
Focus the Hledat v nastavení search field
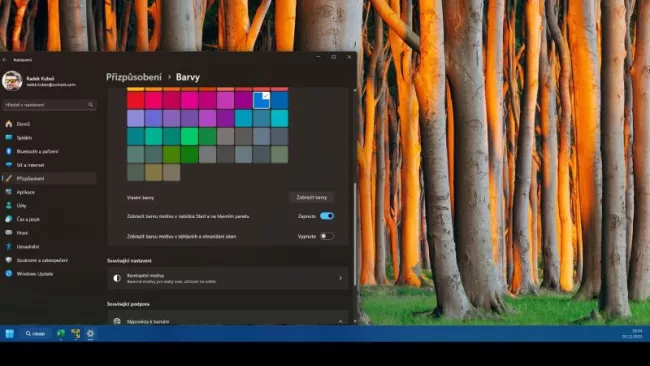pyautogui.click(x=49, y=105)
